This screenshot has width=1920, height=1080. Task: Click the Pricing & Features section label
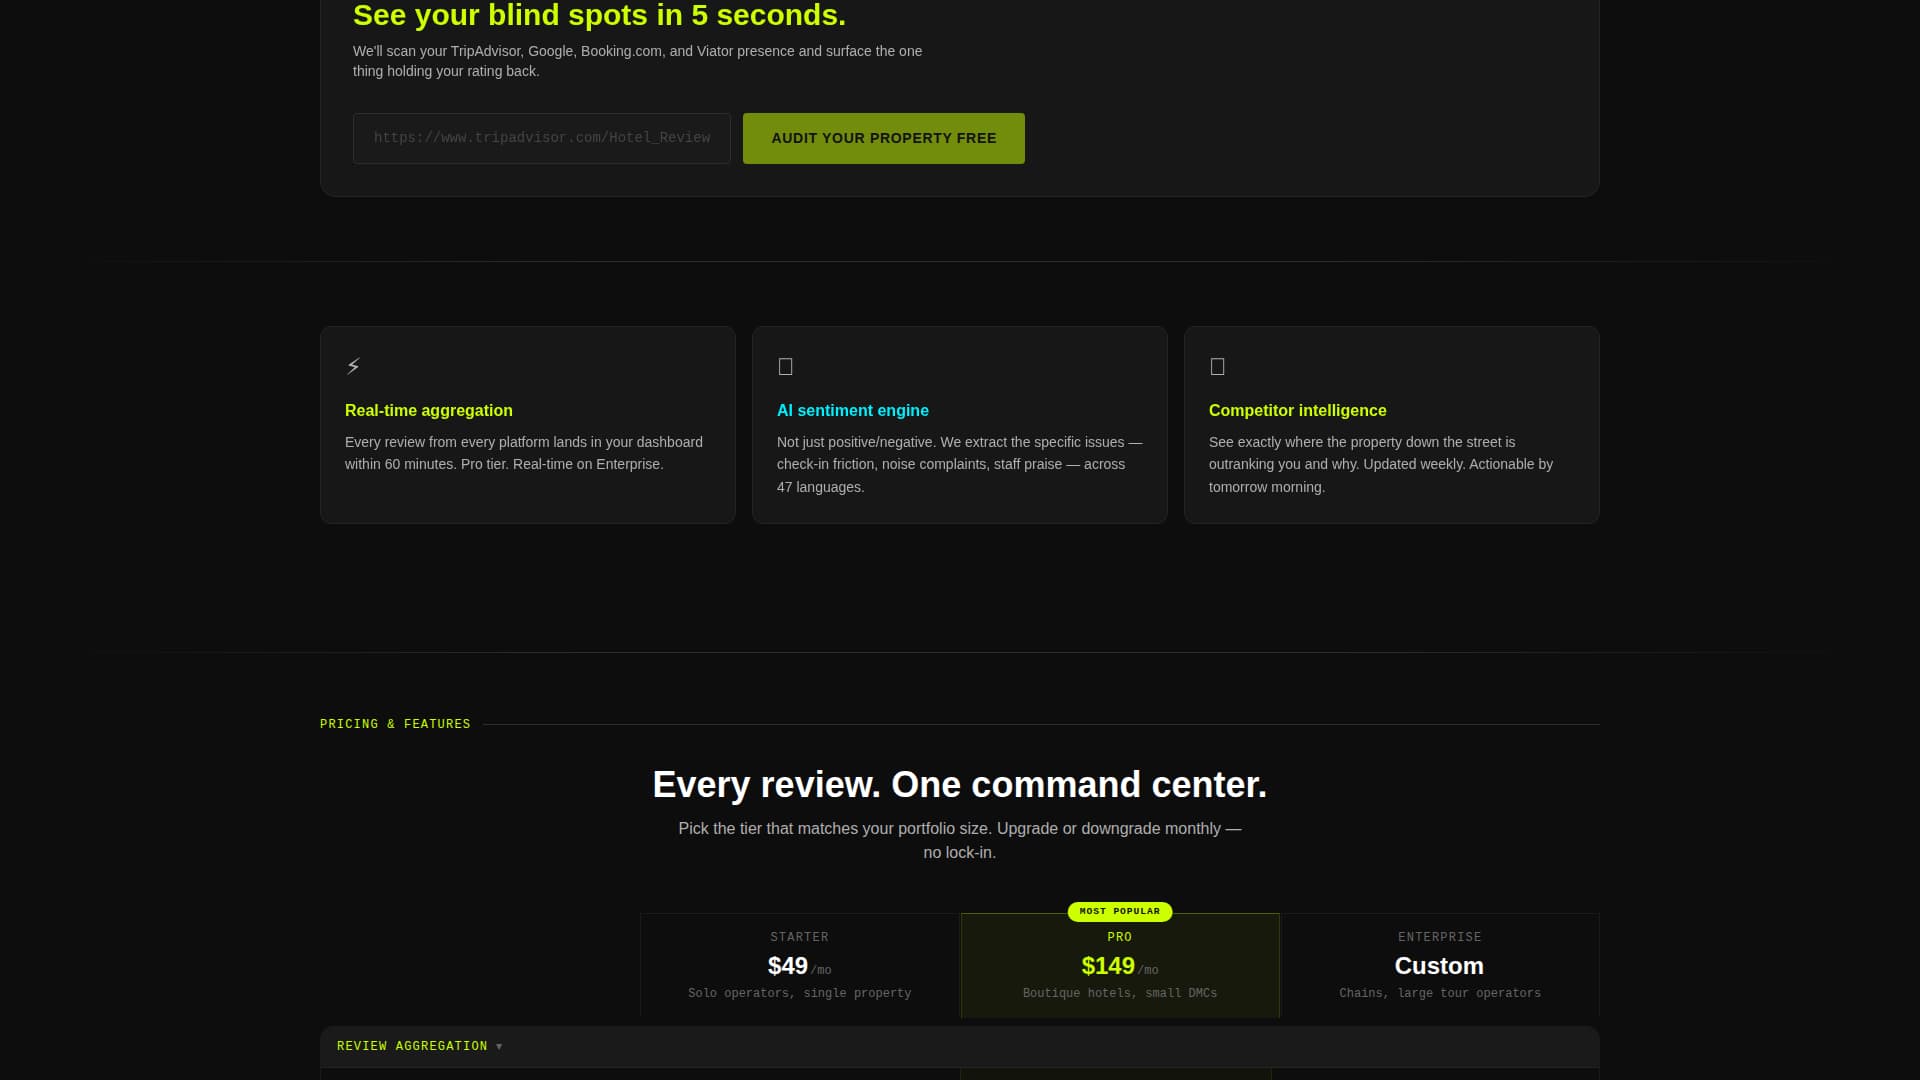click(395, 724)
